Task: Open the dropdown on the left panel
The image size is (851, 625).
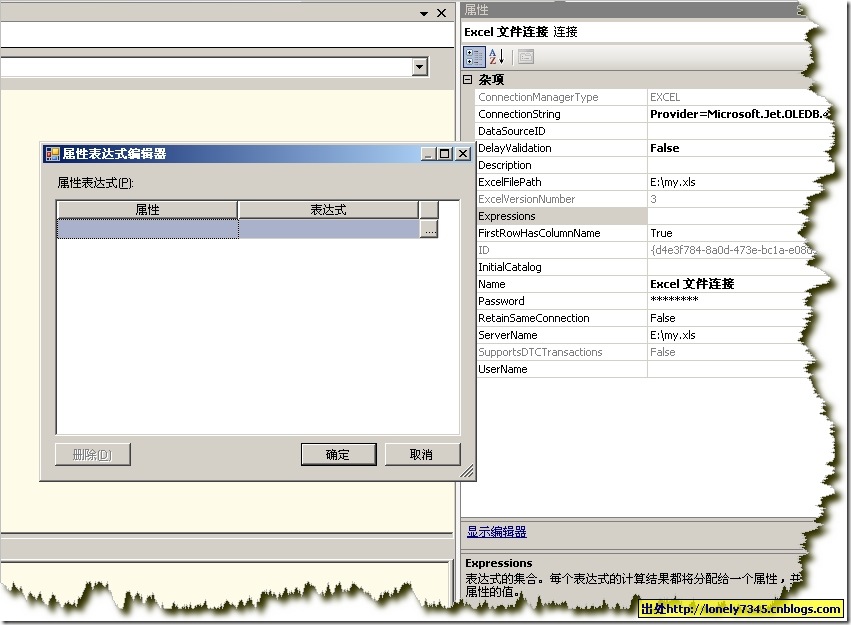Action: point(421,67)
